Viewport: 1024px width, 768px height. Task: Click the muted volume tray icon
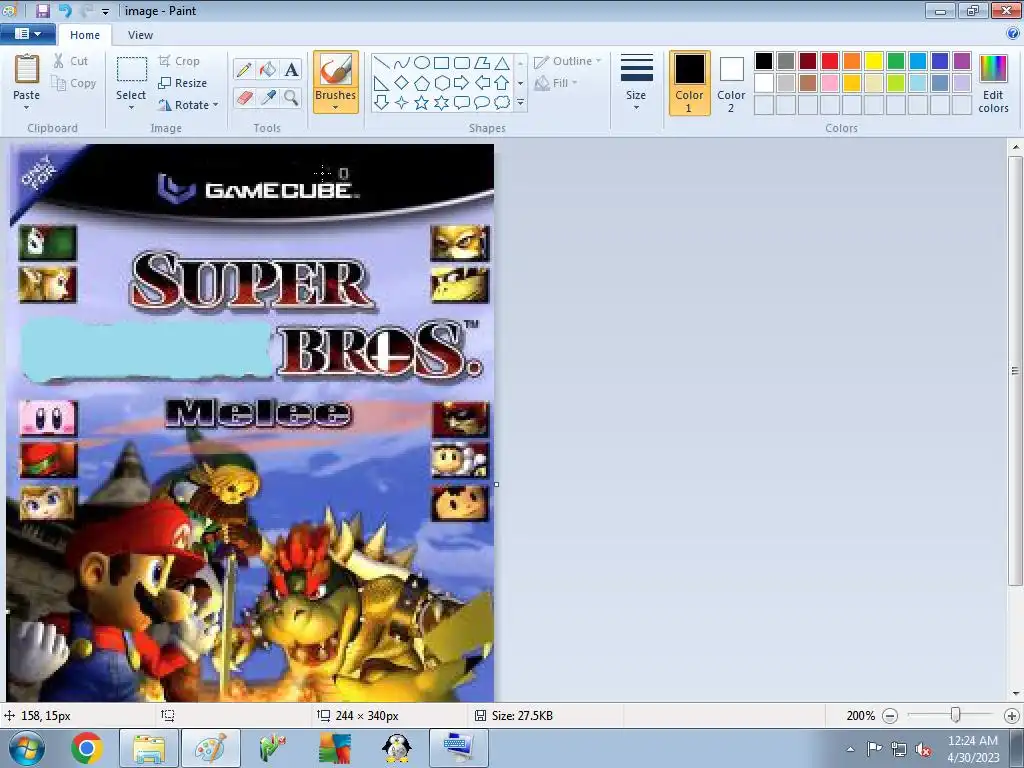tap(923, 749)
